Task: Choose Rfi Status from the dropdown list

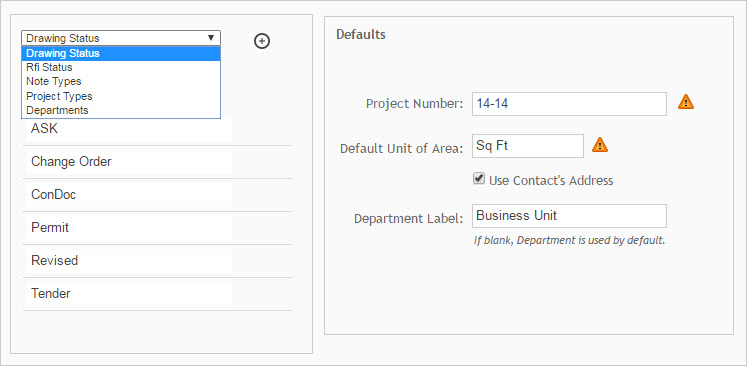Action: tap(121, 67)
